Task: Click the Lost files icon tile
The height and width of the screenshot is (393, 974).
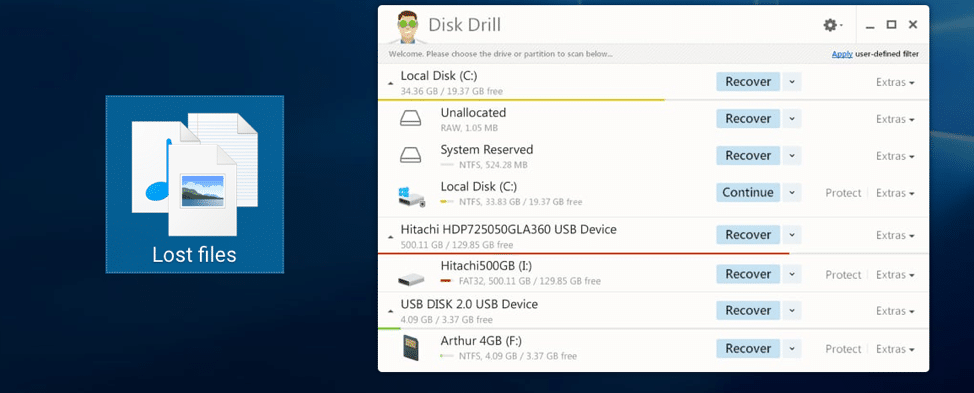Action: (194, 184)
